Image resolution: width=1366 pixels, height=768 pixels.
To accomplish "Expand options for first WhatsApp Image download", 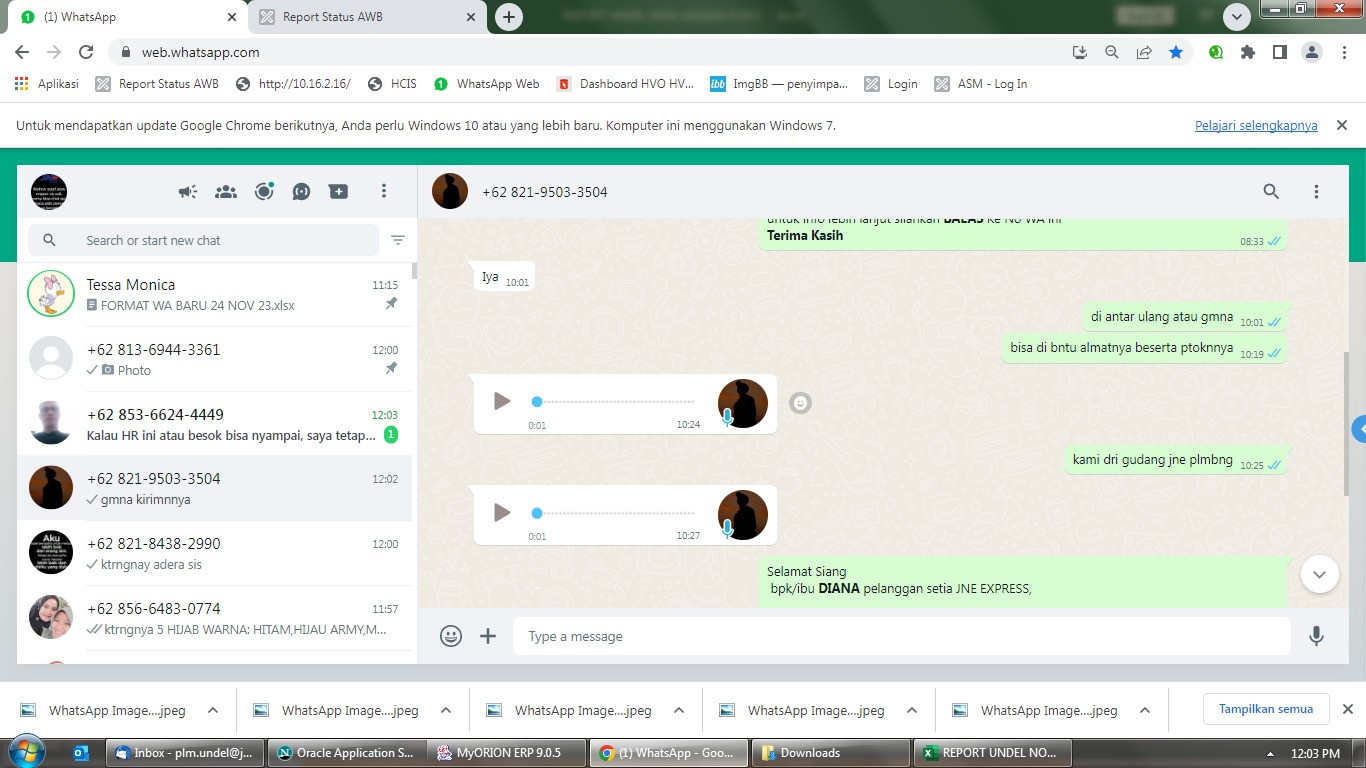I will (213, 710).
